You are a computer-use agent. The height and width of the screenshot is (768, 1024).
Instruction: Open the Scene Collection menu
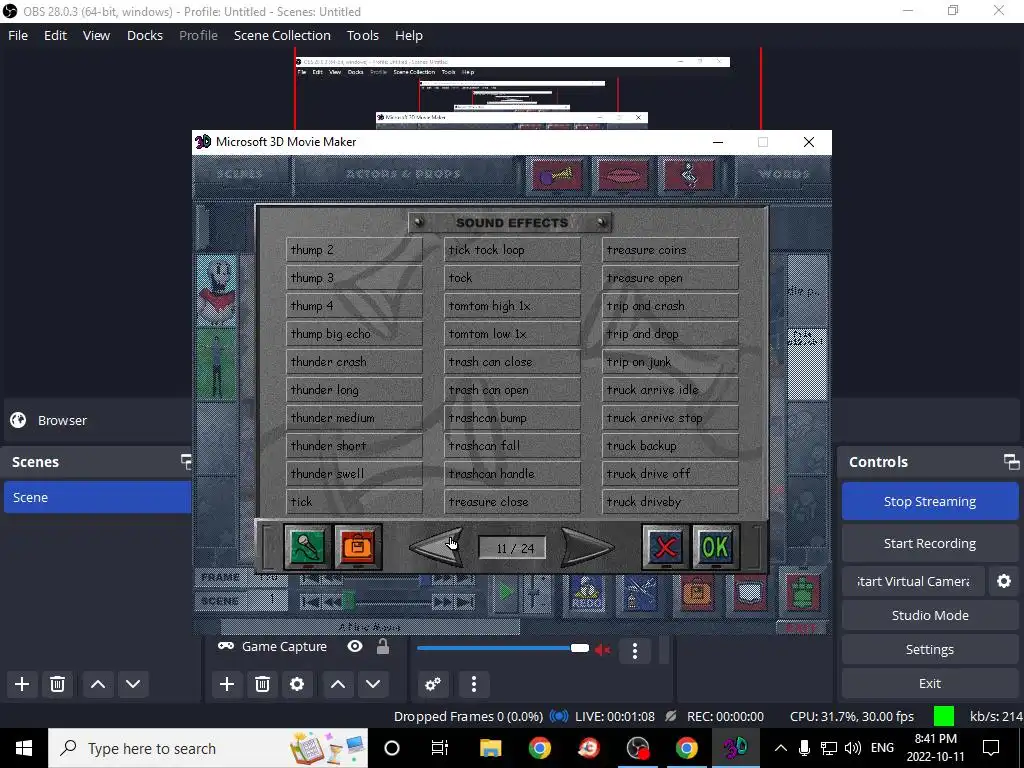pyautogui.click(x=282, y=35)
